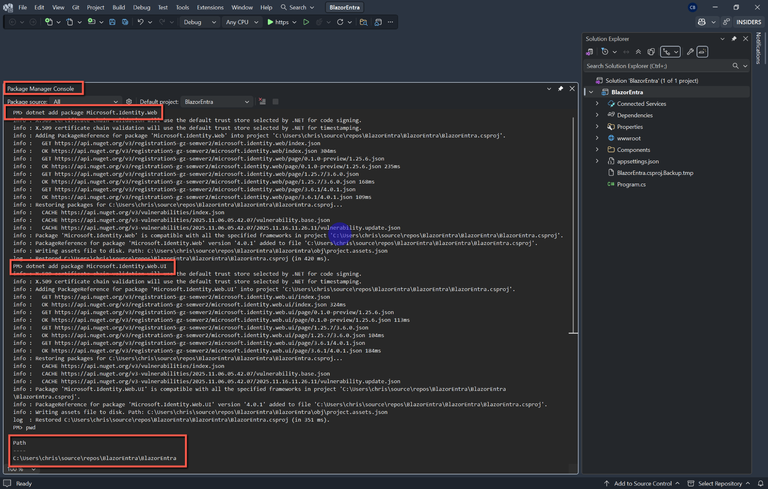Open Solution Explorer properties wrench icon
768x489 pixels.
(690, 52)
